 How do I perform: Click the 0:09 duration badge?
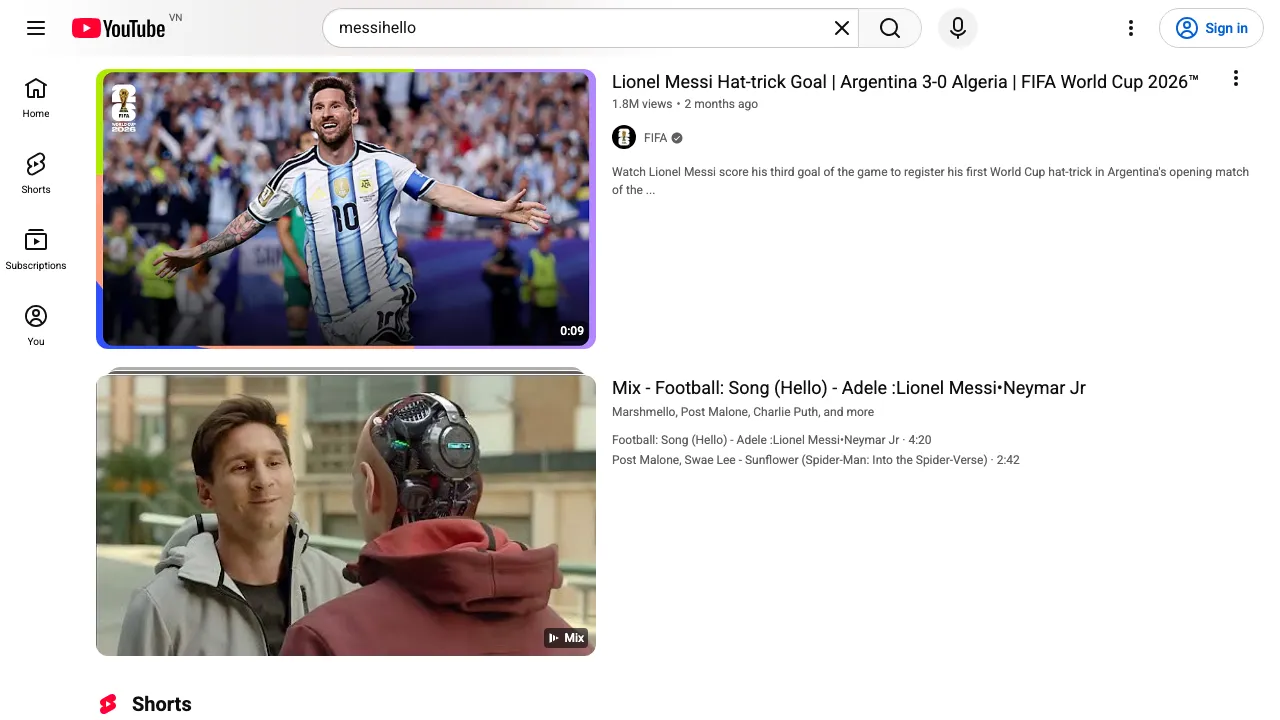572,331
